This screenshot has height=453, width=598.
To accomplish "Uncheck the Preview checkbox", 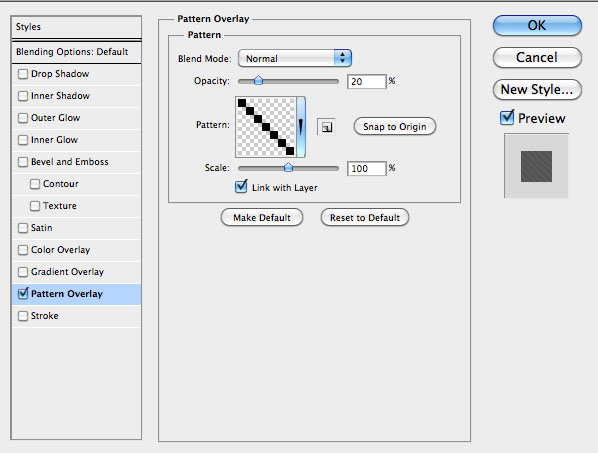I will (x=507, y=117).
